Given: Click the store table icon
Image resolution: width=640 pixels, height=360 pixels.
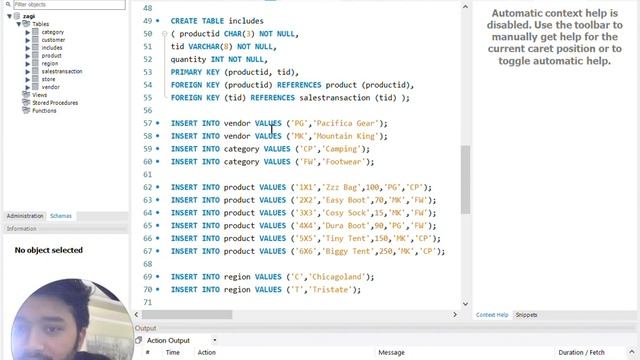Looking at the screenshot, I should tap(36, 79).
